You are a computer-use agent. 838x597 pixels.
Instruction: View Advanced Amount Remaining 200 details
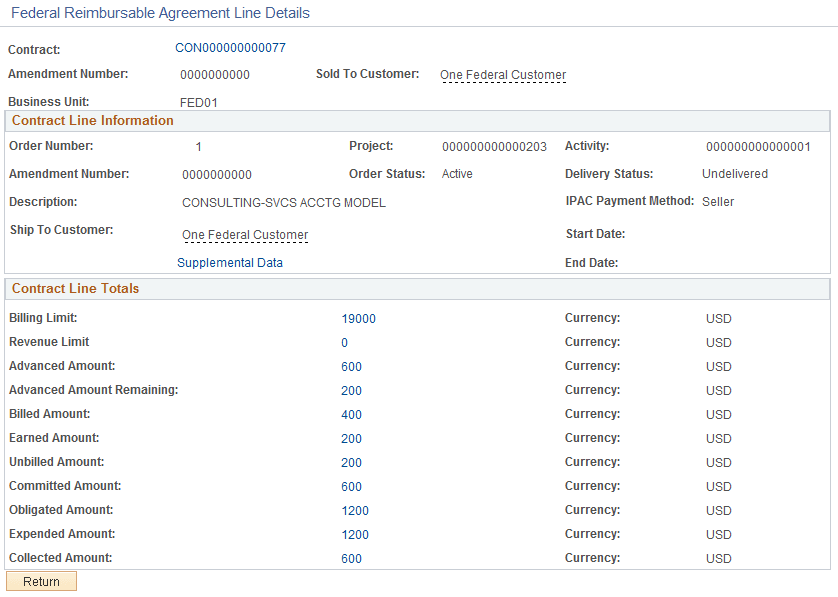point(351,390)
